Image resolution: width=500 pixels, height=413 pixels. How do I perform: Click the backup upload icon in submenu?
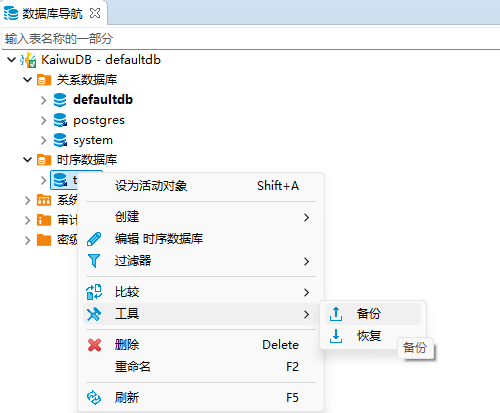[x=336, y=314]
